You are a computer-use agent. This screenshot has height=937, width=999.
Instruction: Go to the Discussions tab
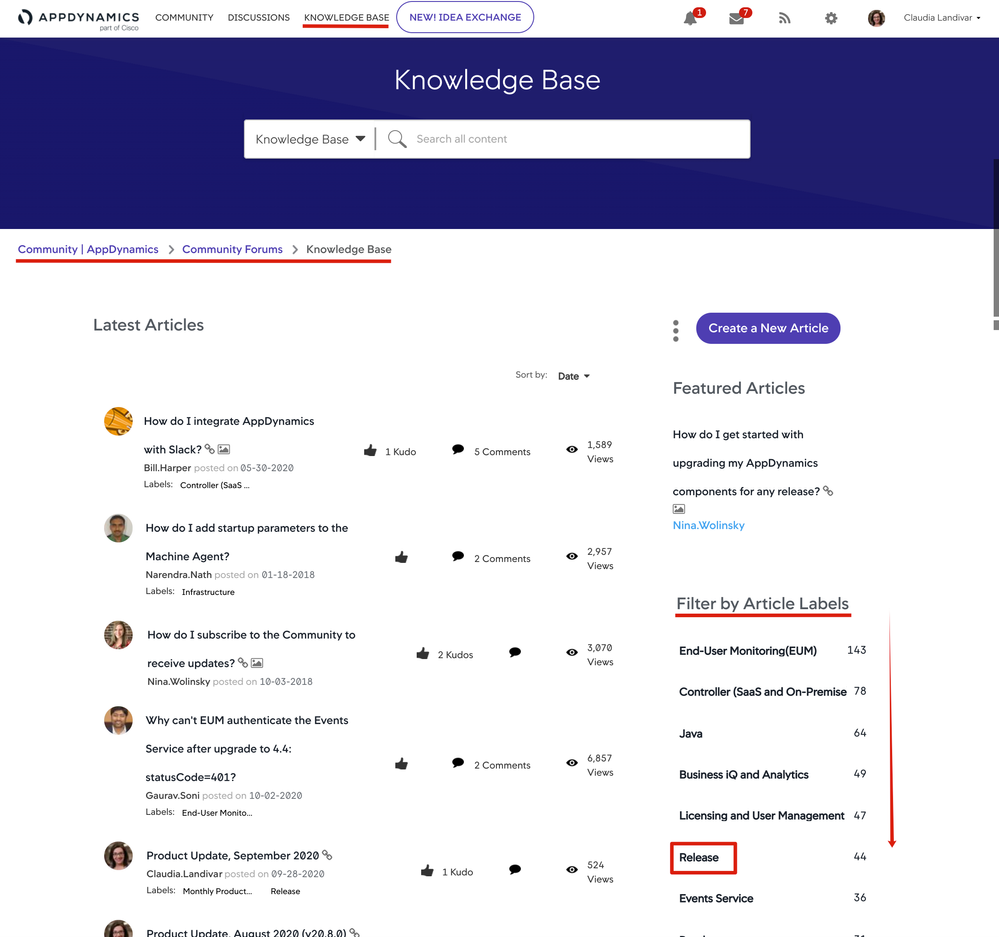(x=258, y=18)
